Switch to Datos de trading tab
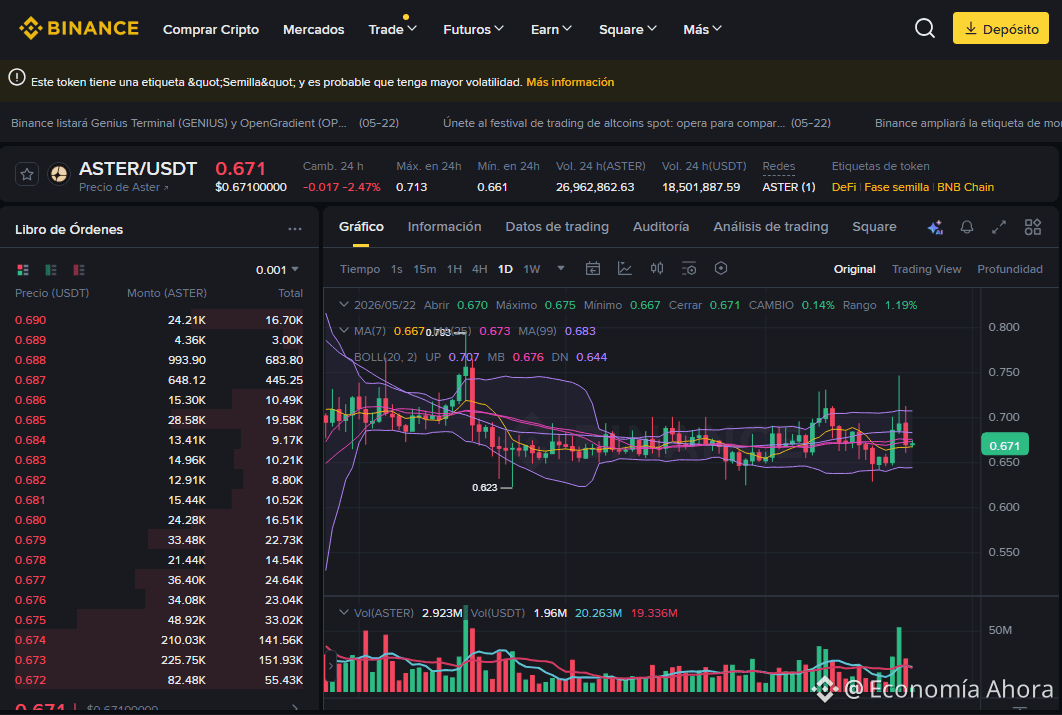 [557, 227]
